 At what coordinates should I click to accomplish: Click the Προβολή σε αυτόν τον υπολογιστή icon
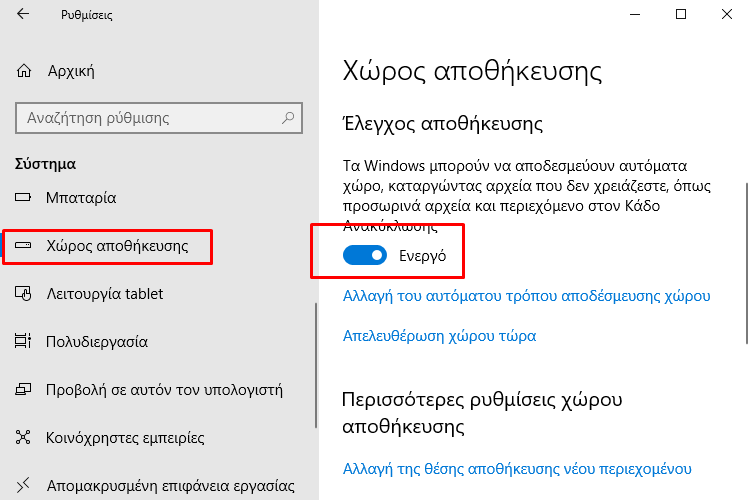coord(23,389)
